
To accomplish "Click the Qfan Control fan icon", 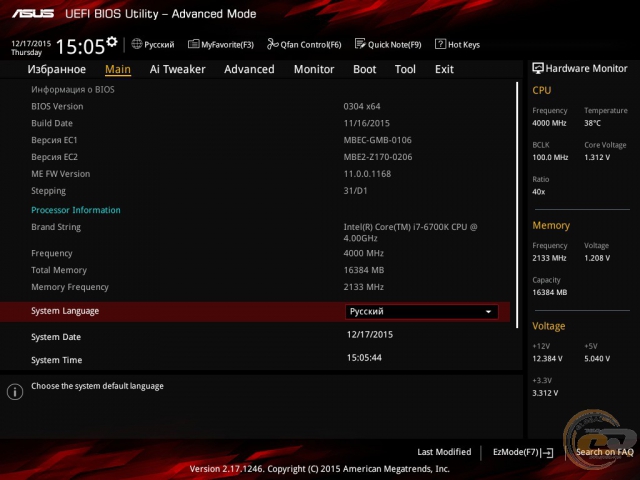I will tap(272, 44).
